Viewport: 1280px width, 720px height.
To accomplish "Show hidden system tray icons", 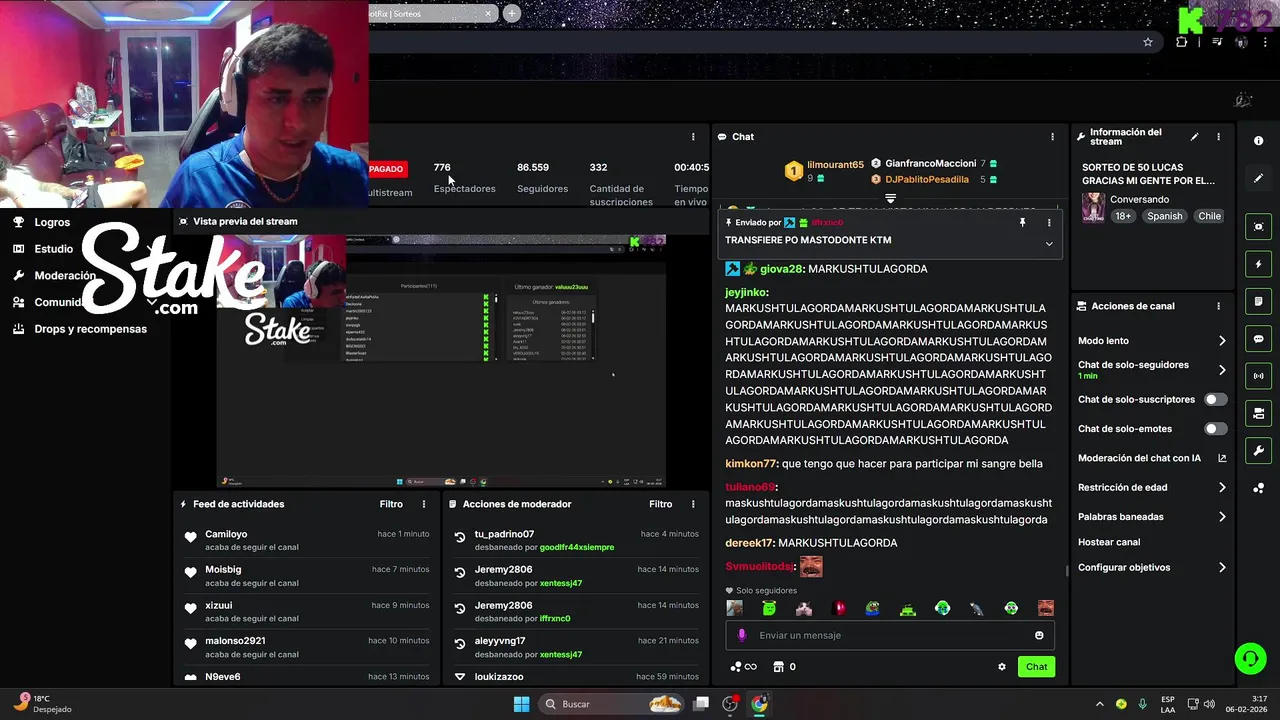I will tap(1099, 704).
